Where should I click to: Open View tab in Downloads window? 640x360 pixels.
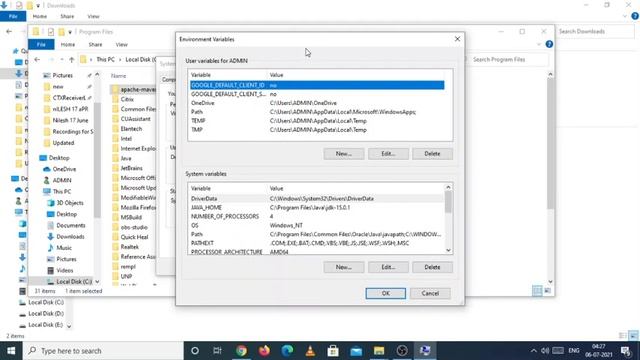pyautogui.click(x=93, y=16)
